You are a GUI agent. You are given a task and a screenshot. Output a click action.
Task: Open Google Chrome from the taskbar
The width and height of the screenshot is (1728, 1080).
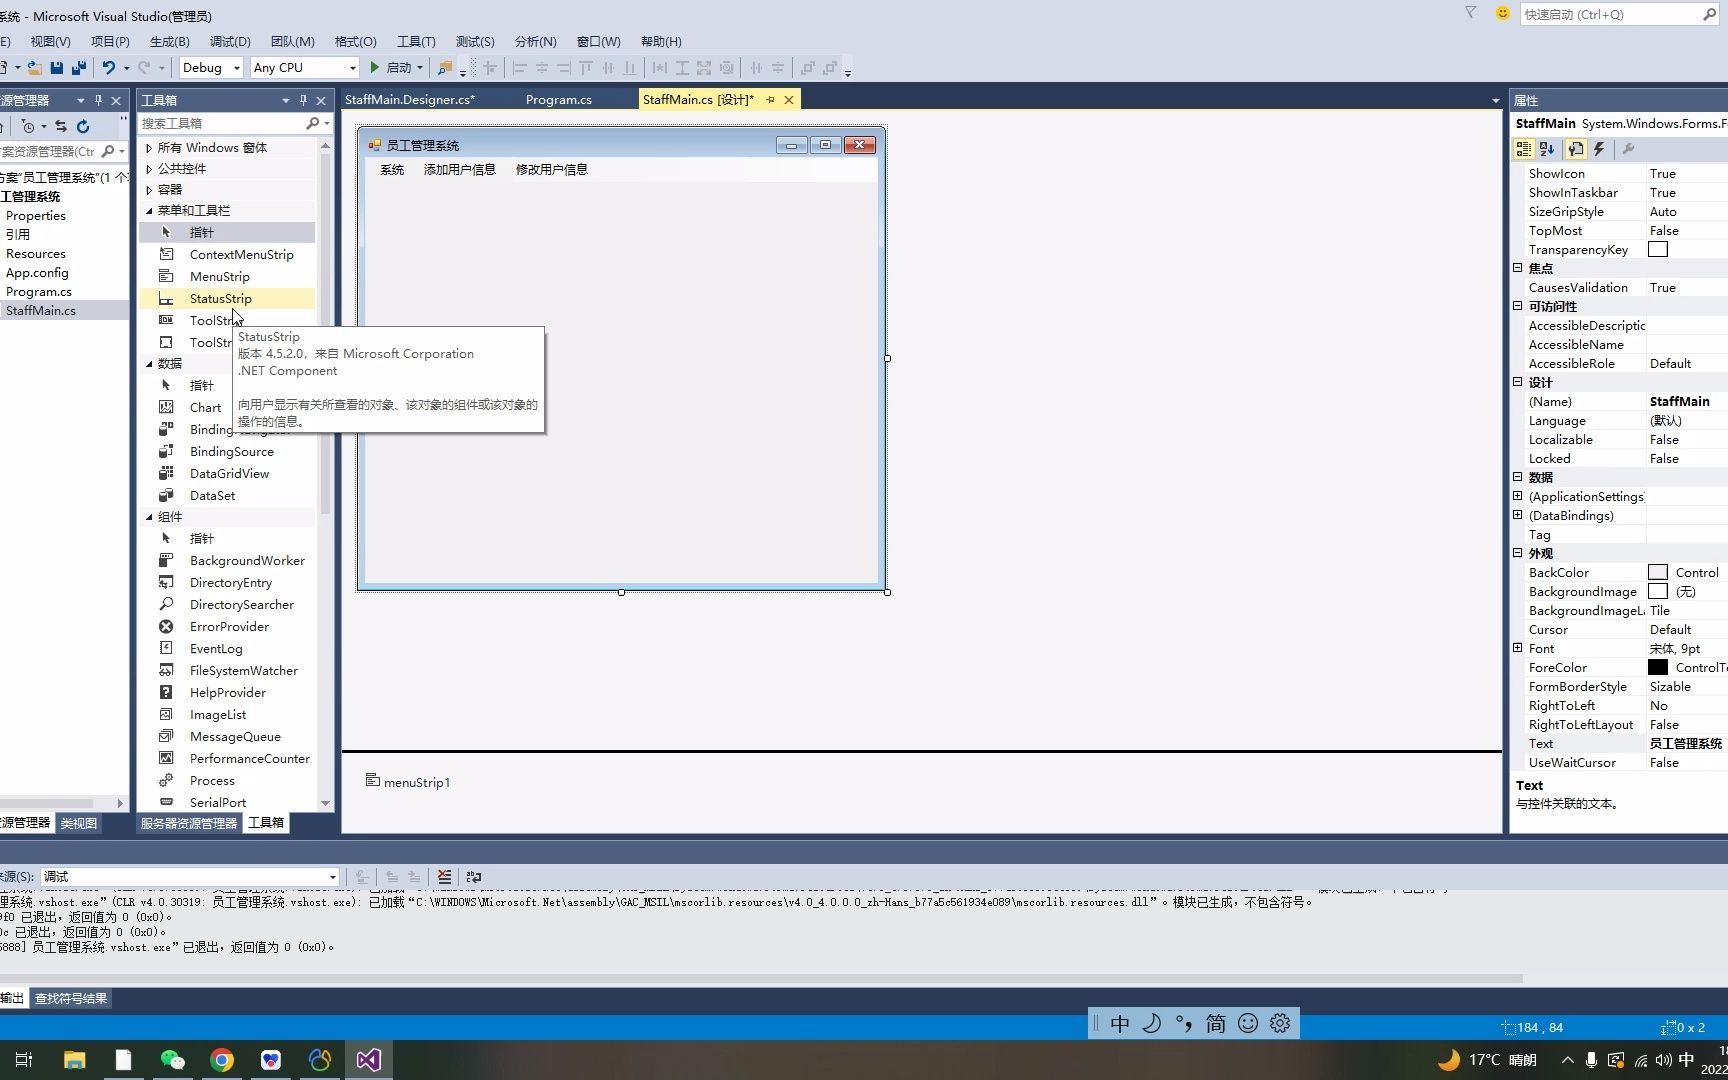pos(222,1060)
